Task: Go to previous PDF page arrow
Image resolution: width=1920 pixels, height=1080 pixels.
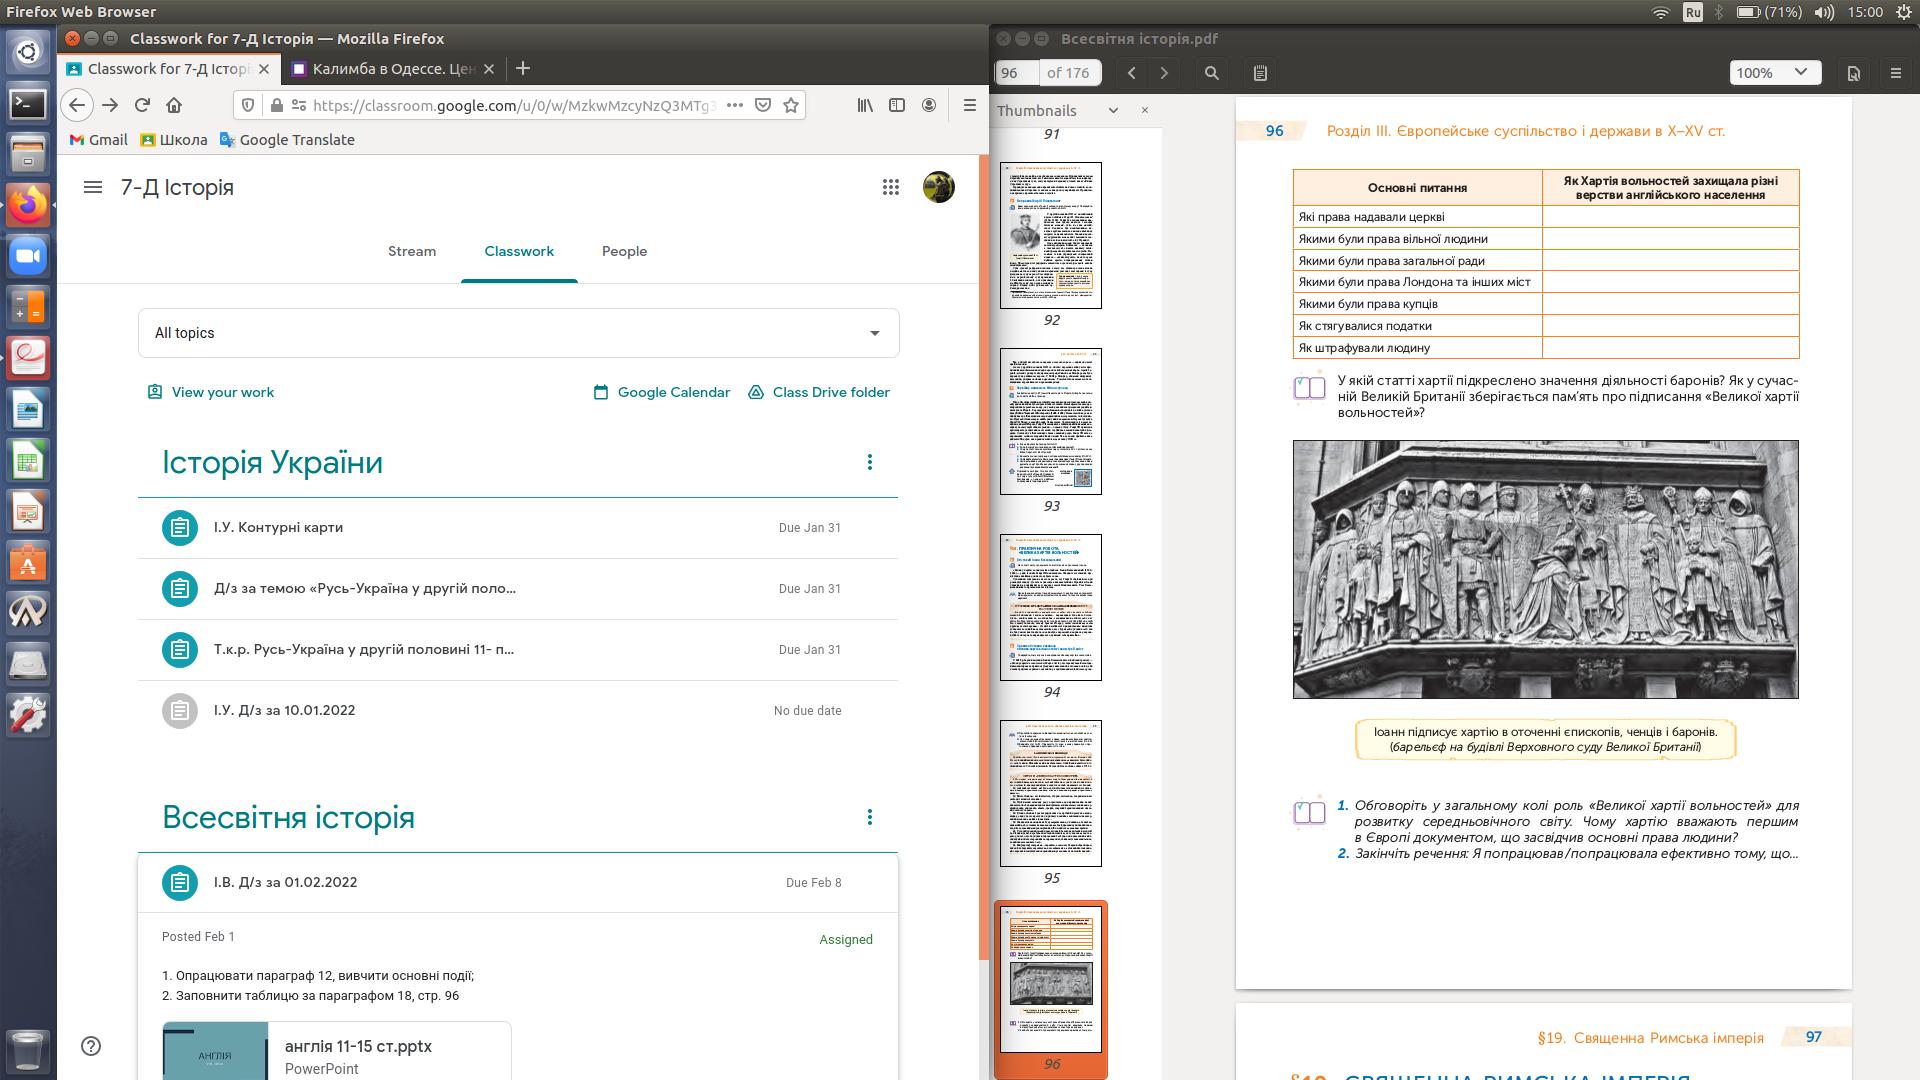Action: [x=1132, y=73]
